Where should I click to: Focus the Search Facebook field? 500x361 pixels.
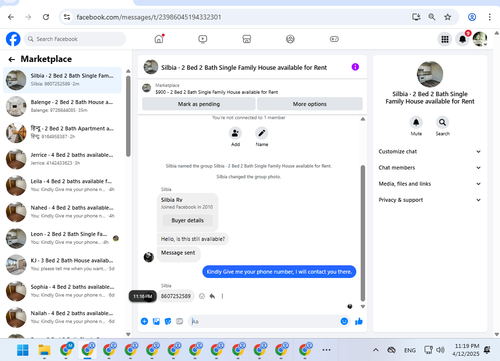[75, 39]
